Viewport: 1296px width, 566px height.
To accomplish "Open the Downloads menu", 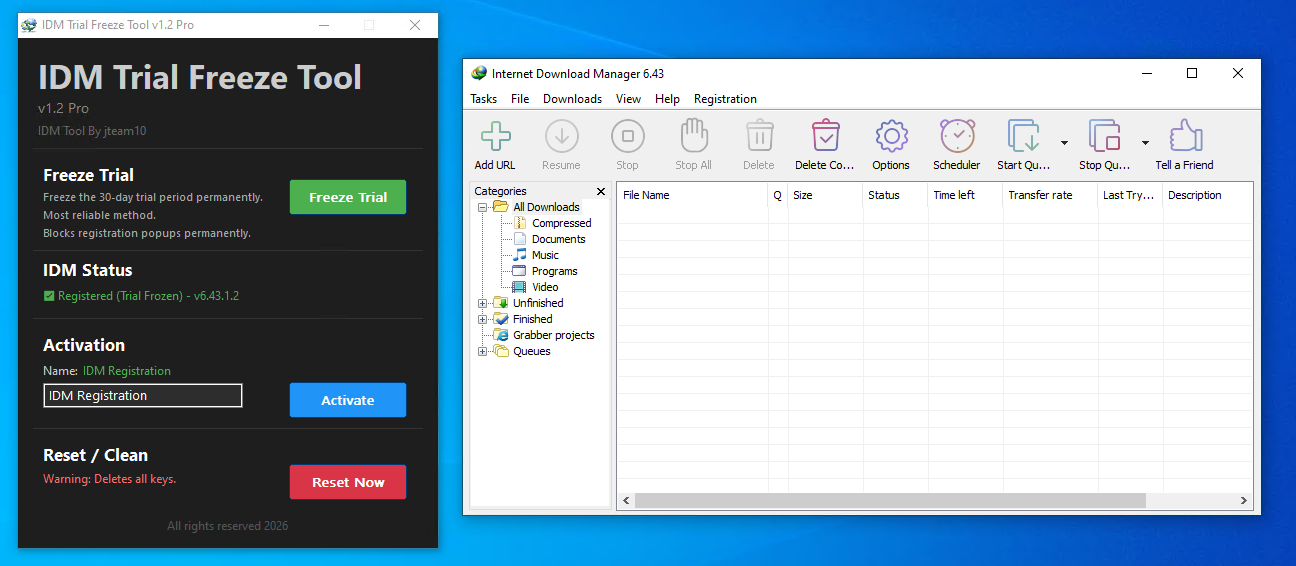I will [x=572, y=99].
